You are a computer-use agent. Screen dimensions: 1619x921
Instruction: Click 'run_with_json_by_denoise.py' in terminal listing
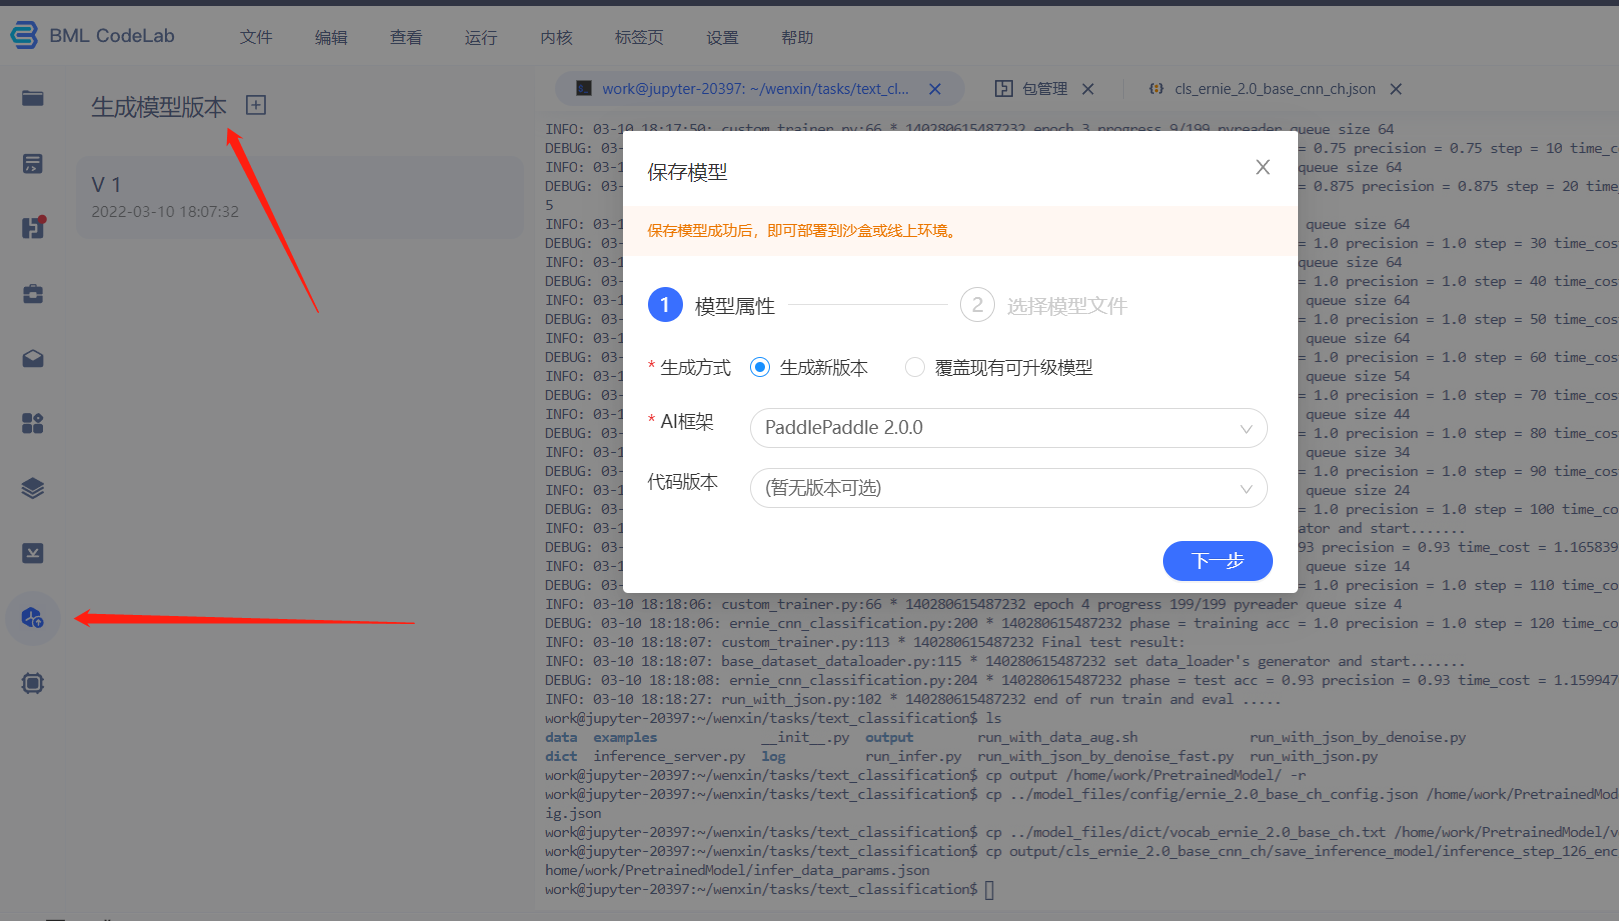[x=1357, y=737]
